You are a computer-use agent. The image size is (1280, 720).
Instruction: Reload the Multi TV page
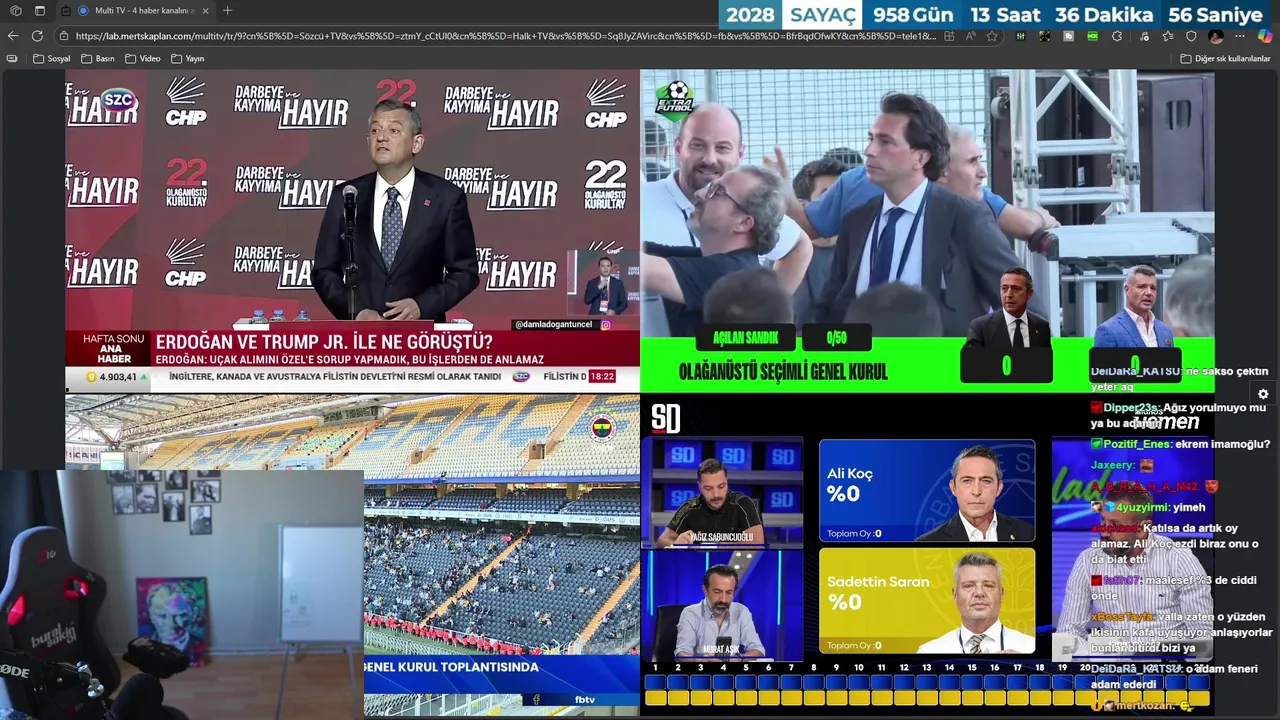point(37,36)
